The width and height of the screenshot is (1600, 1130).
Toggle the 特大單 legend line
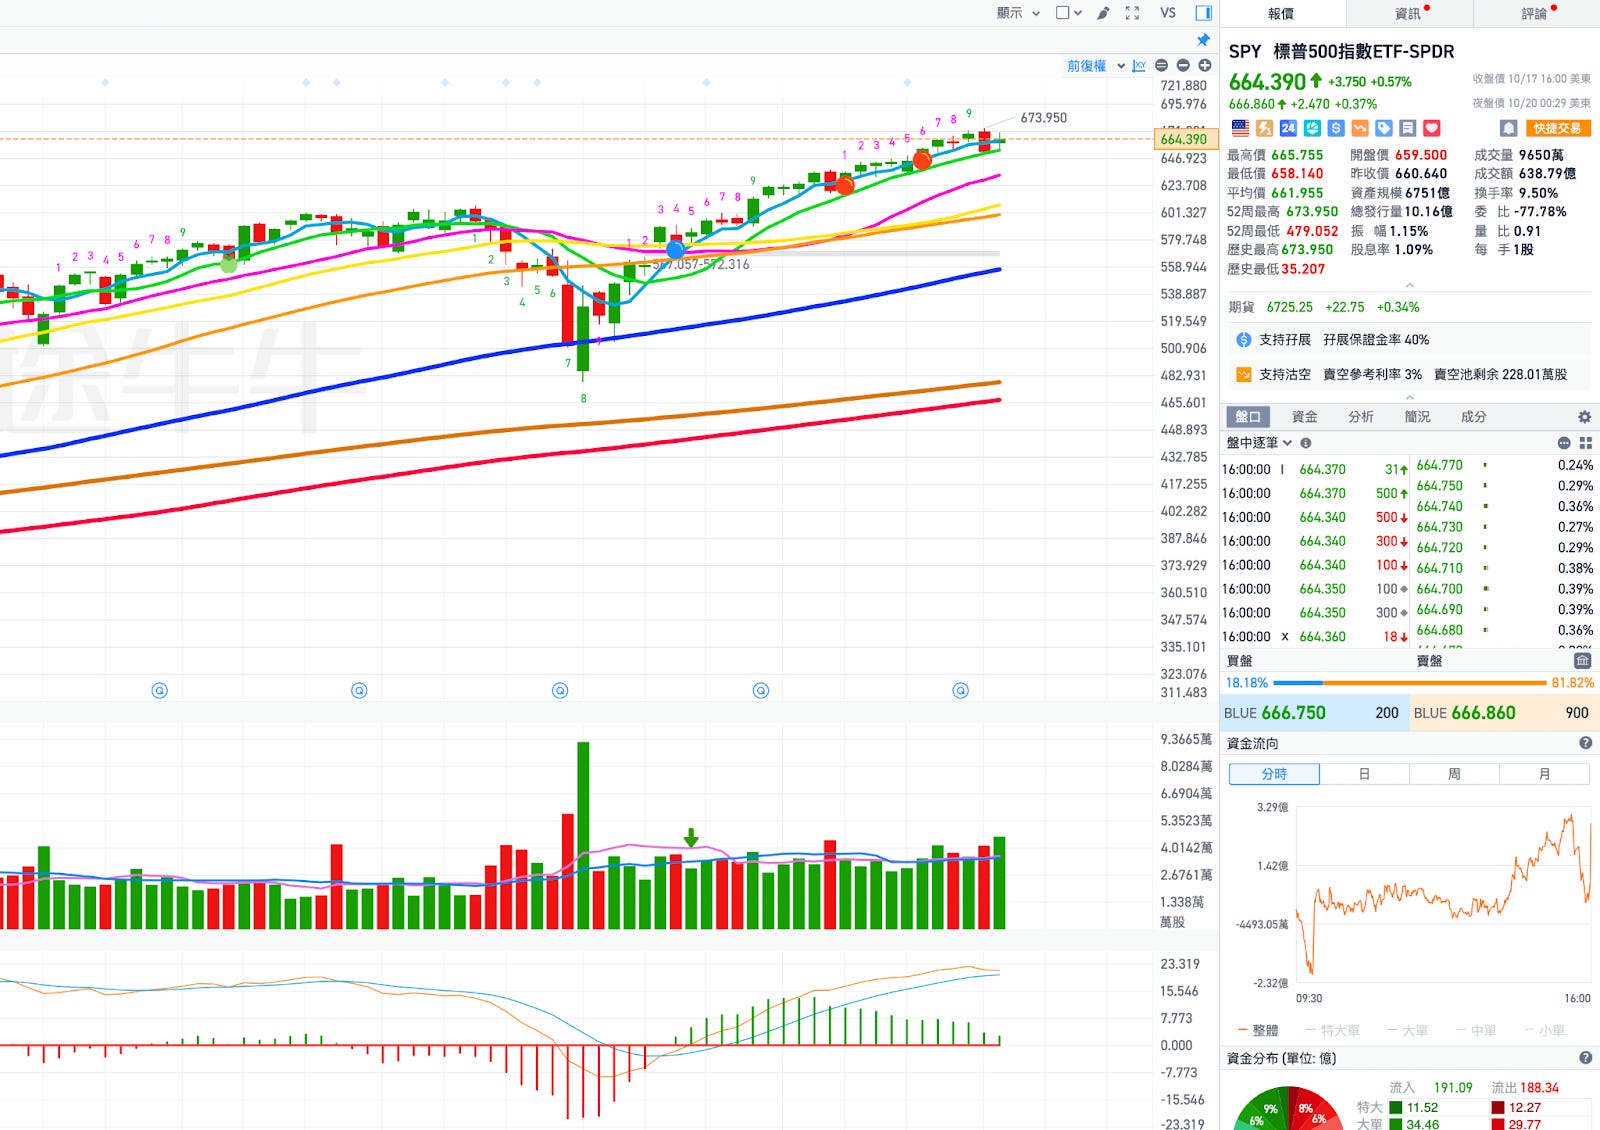tap(1332, 1030)
